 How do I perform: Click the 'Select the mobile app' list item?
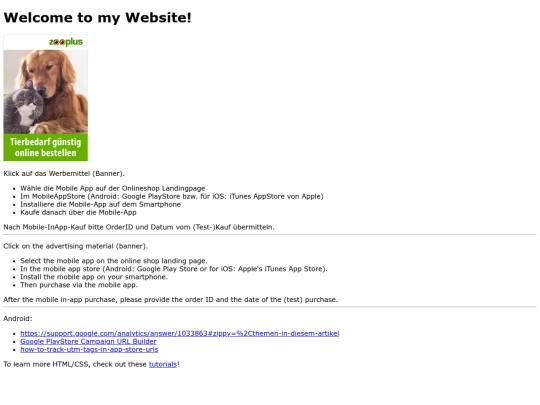[114, 261]
